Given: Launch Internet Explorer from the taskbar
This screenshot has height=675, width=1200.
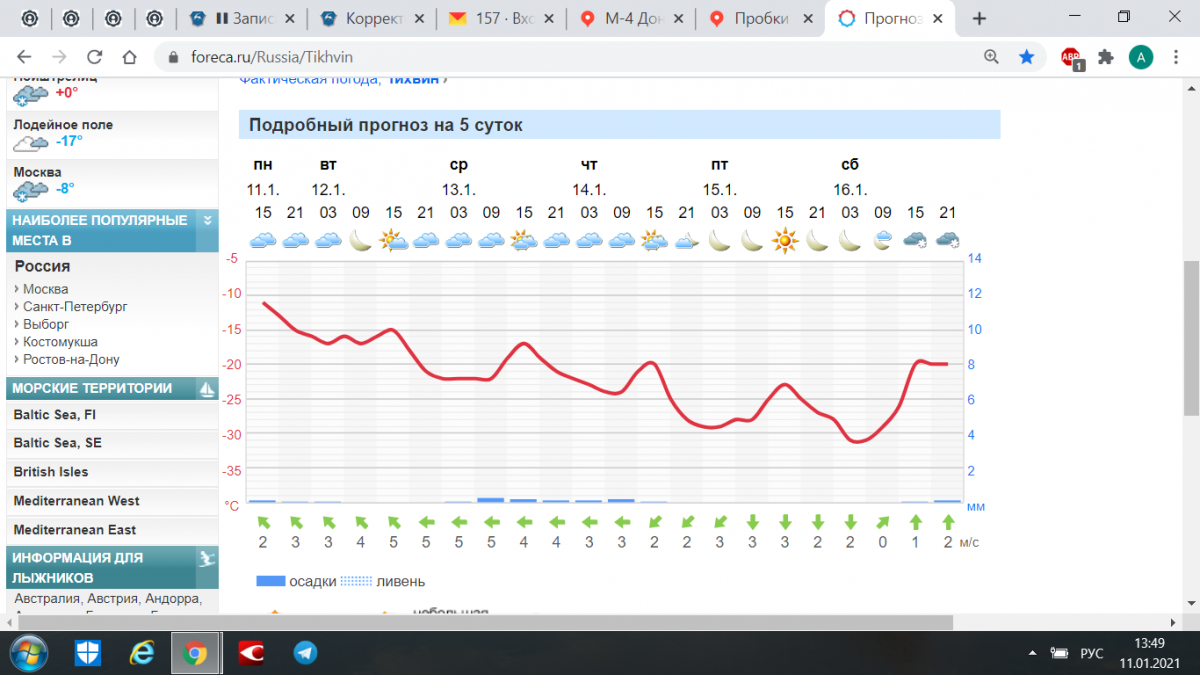Looking at the screenshot, I should coord(142,653).
